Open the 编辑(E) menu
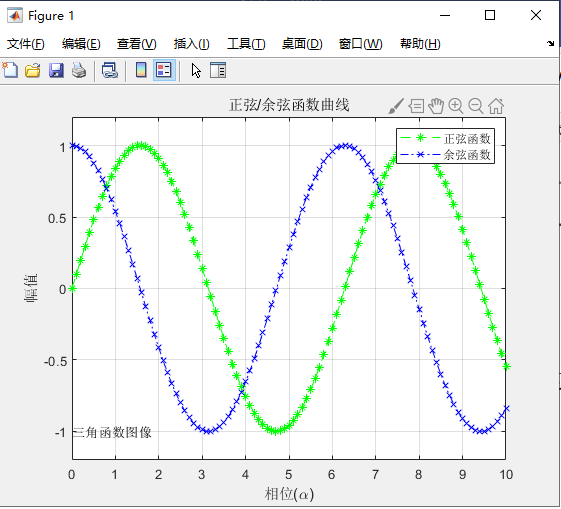Viewport: 561px width, 509px height. coord(81,44)
